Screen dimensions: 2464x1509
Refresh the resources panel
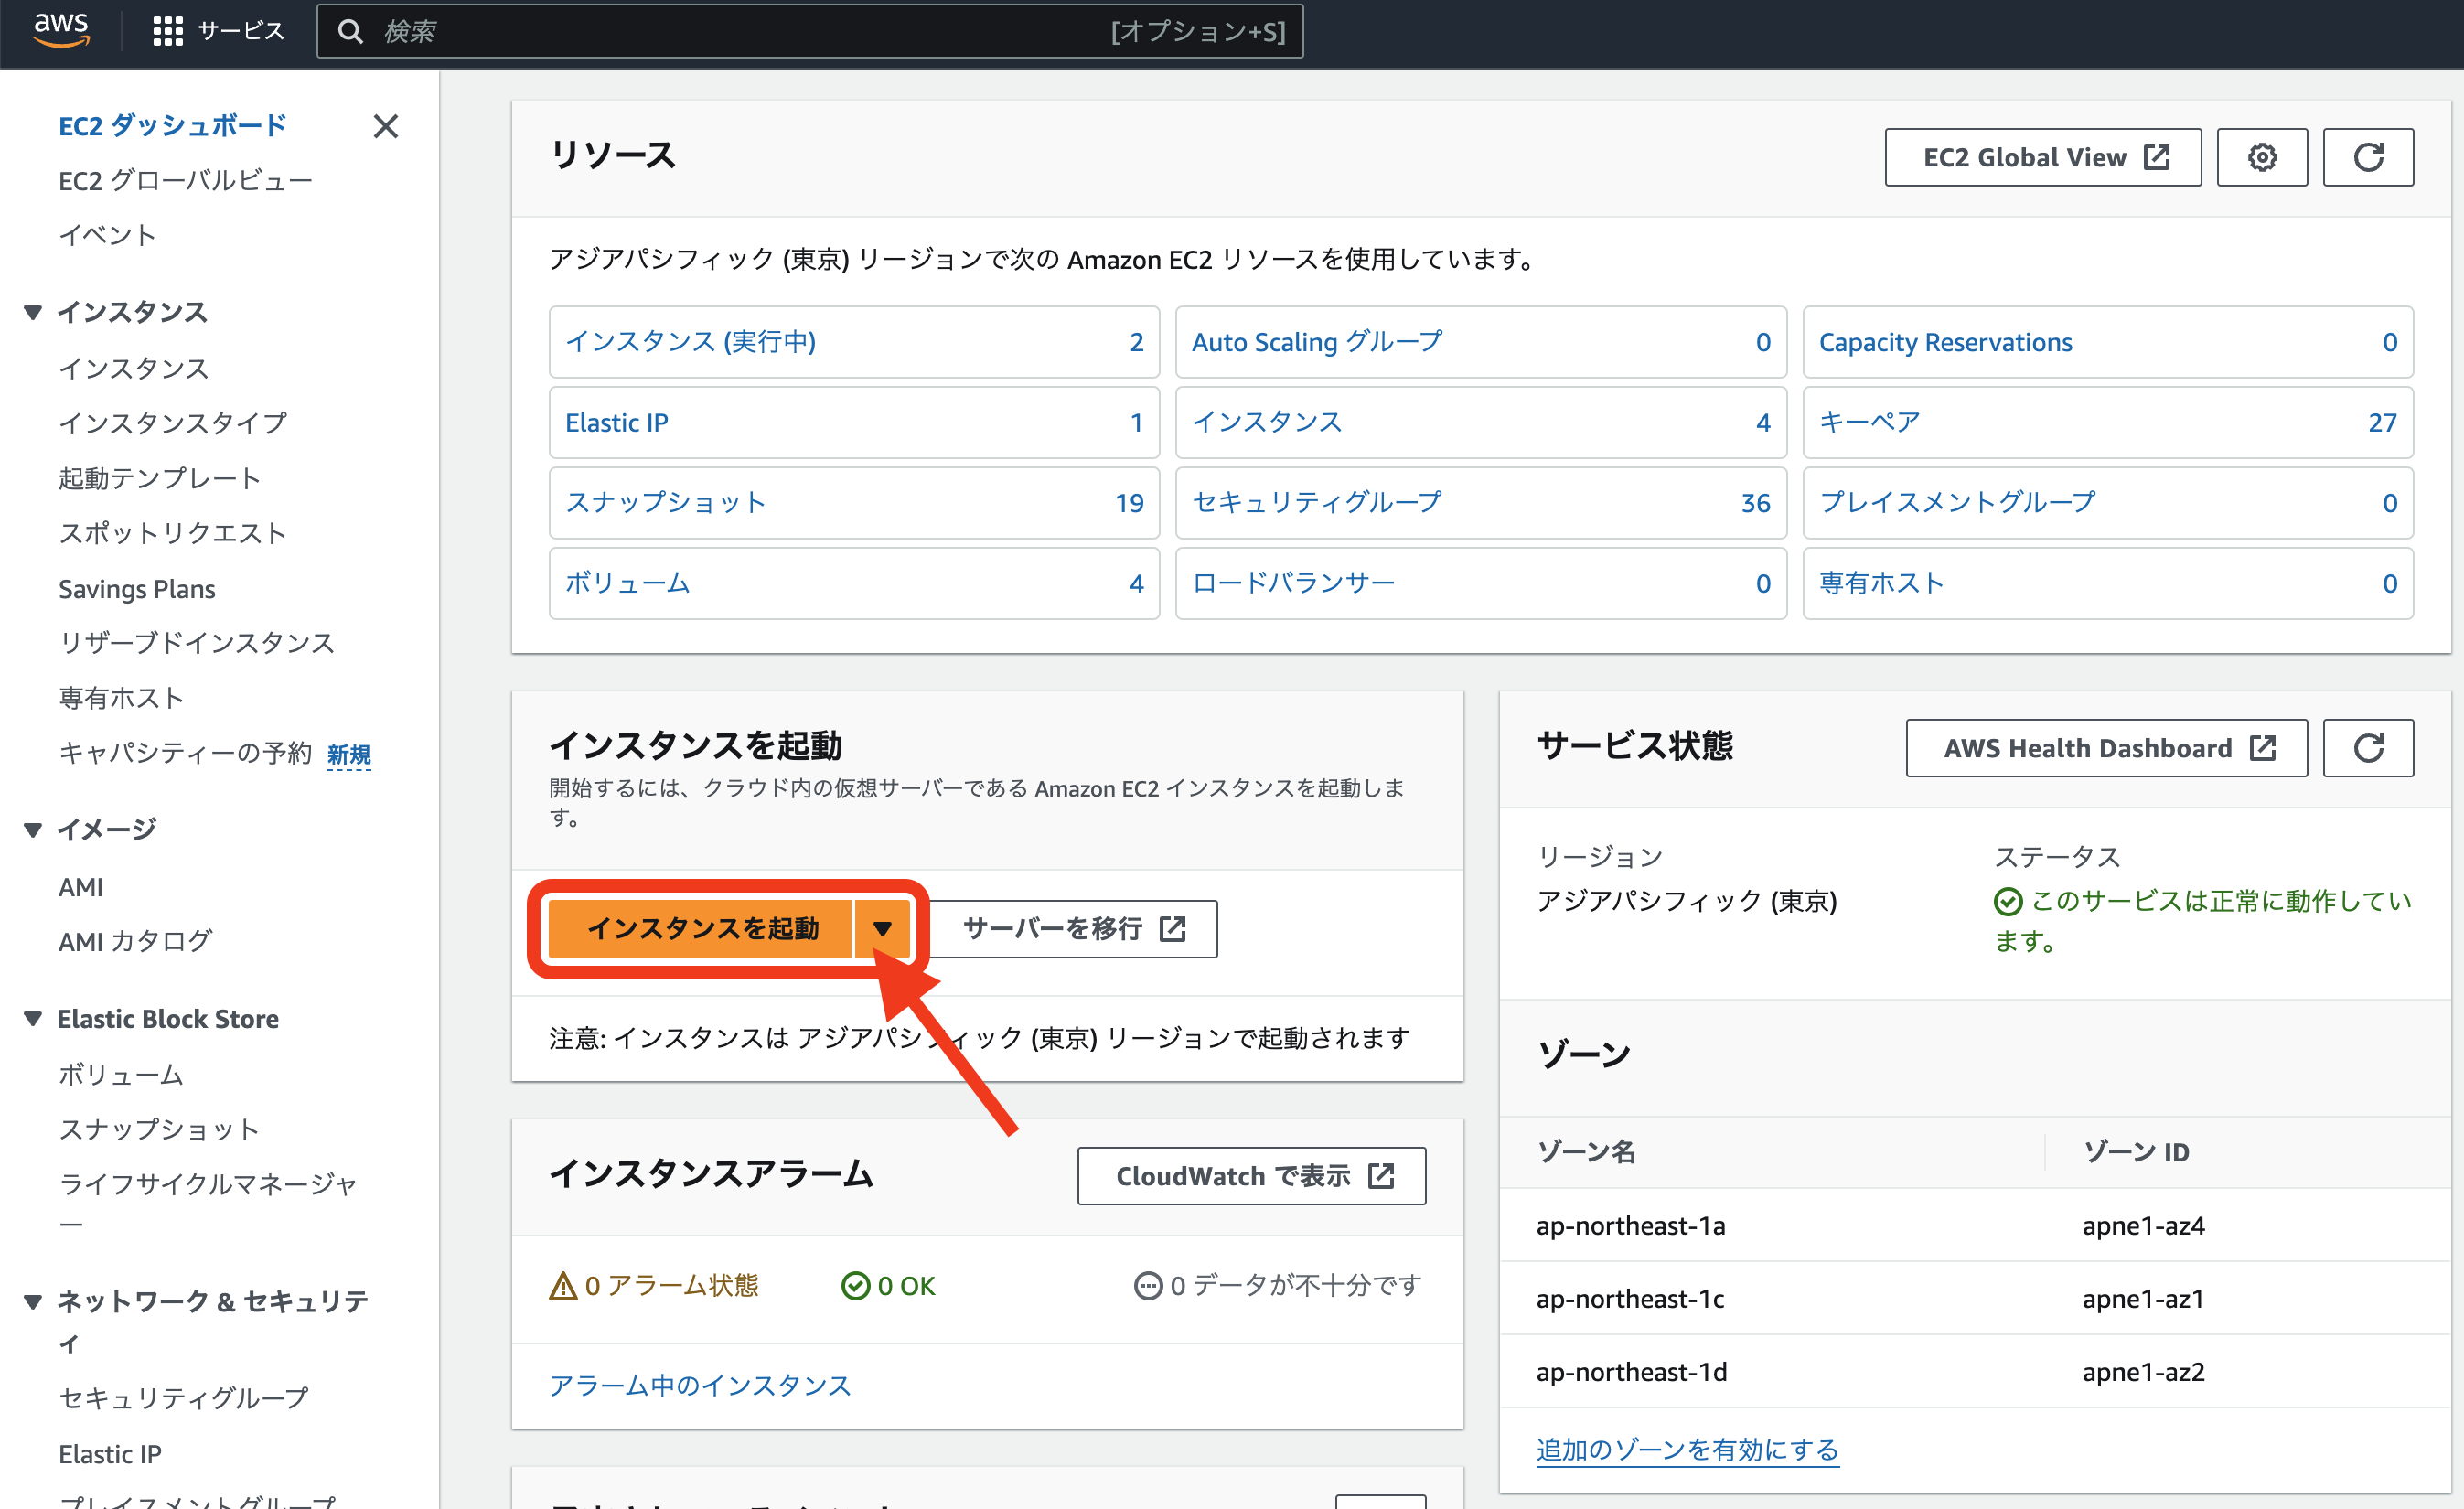click(x=2367, y=157)
